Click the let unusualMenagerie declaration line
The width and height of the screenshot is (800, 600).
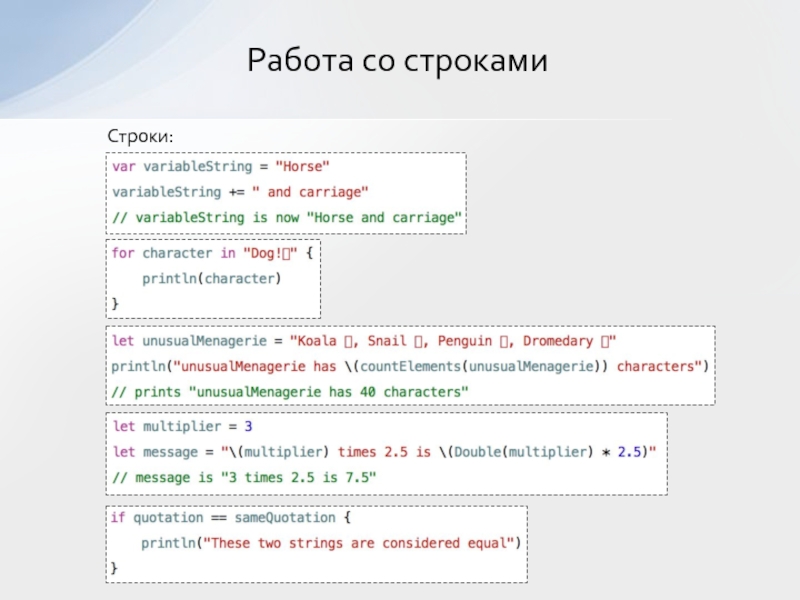click(x=364, y=341)
